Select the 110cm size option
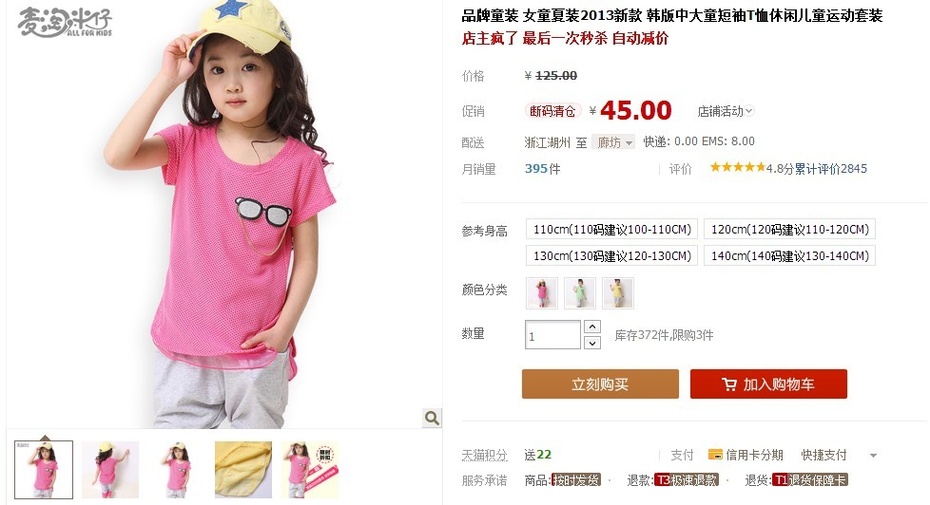930x505 pixels. (x=611, y=229)
